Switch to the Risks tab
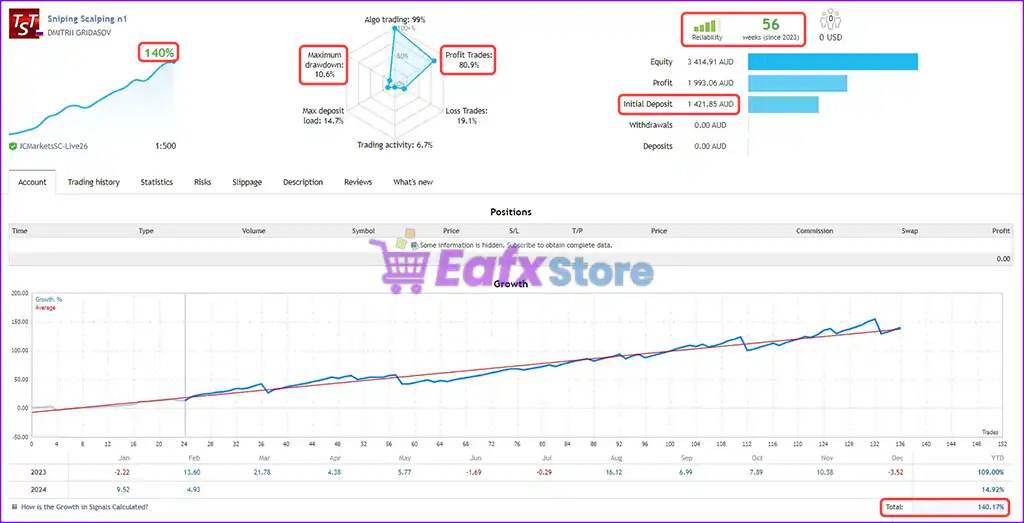 point(202,182)
